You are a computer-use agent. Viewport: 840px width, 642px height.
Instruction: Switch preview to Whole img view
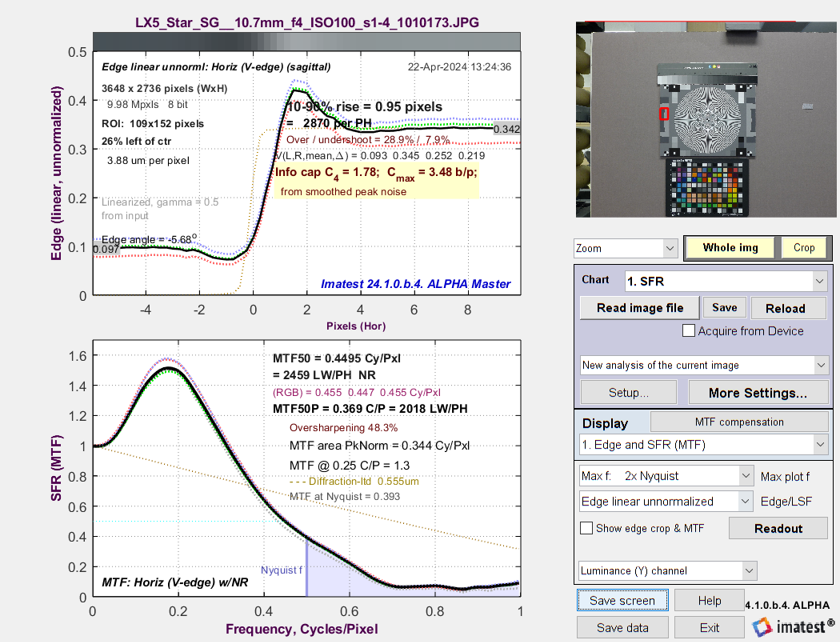point(731,247)
